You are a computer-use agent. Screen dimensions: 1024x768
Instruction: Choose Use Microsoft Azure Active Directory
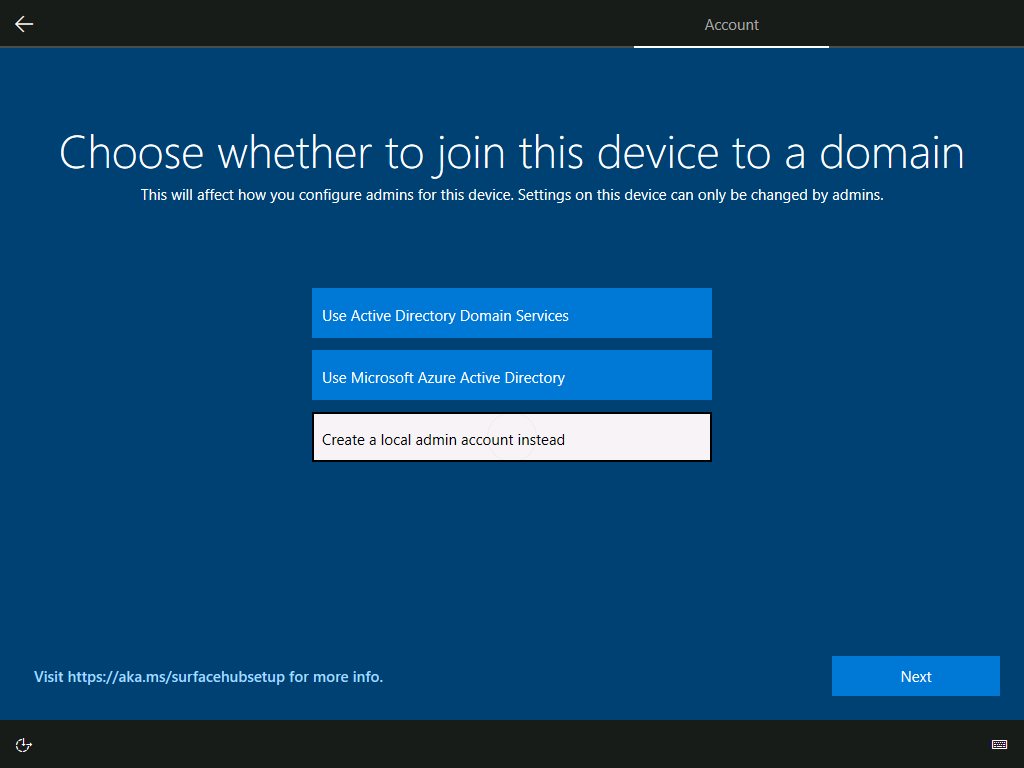(x=512, y=375)
